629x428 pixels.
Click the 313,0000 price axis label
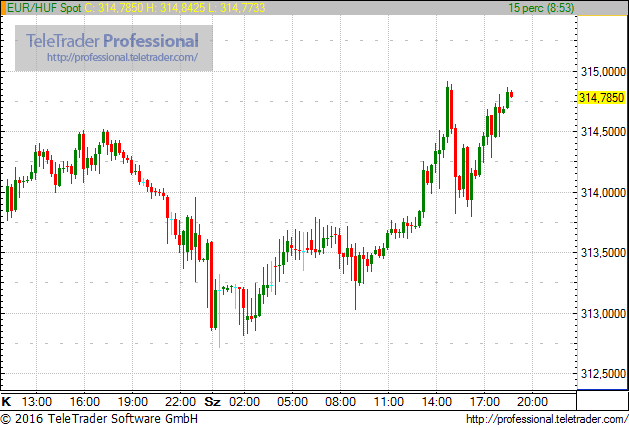603,313
